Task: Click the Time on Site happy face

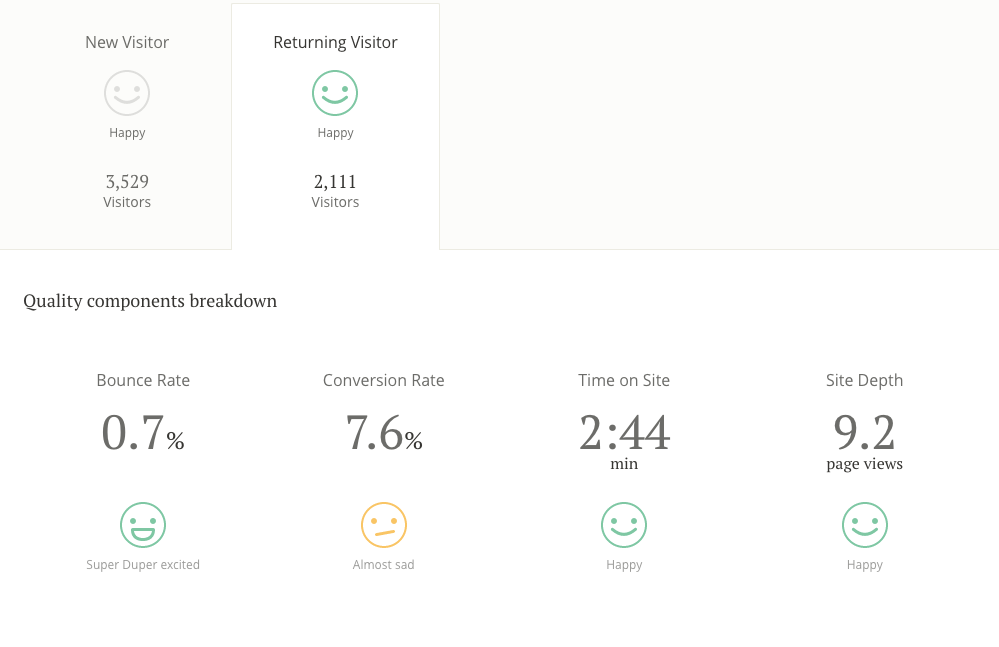Action: (624, 525)
